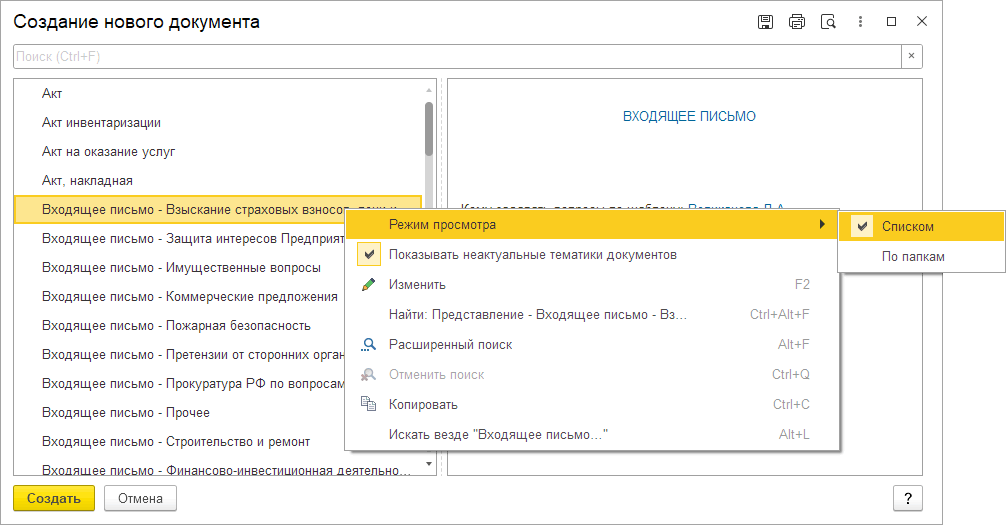
Task: Open the print preview magnifier icon
Action: [x=827, y=22]
